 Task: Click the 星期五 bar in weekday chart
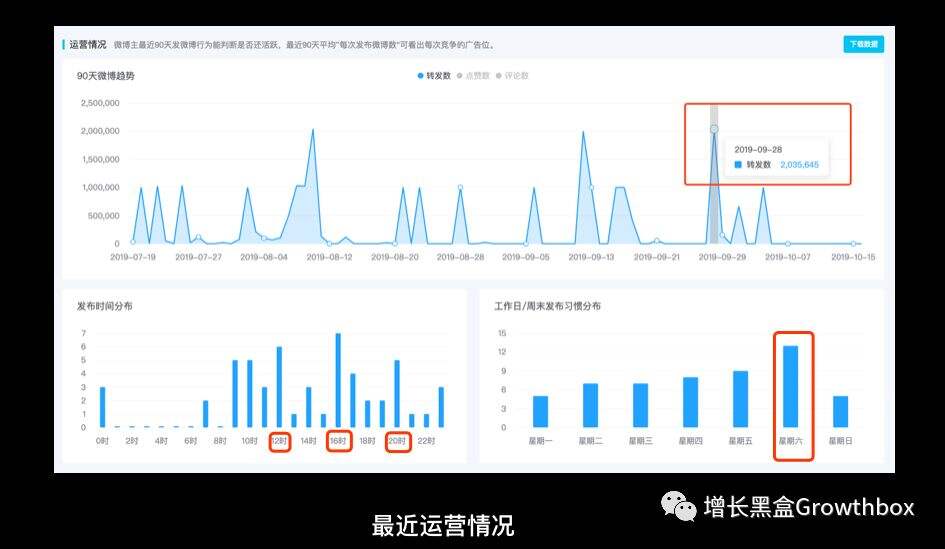coord(740,399)
